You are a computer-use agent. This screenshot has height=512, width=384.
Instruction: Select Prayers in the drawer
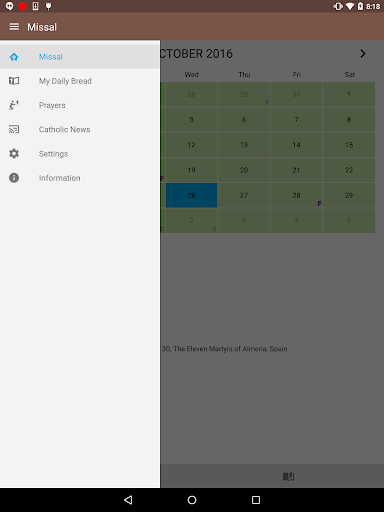80,105
